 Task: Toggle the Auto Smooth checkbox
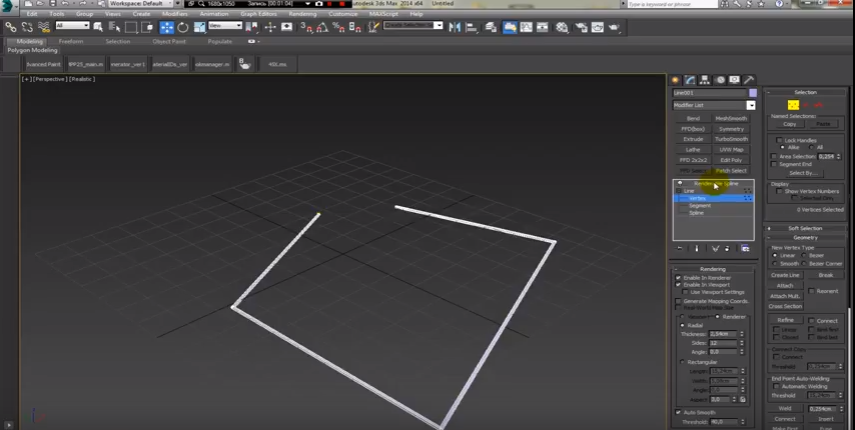coord(678,413)
